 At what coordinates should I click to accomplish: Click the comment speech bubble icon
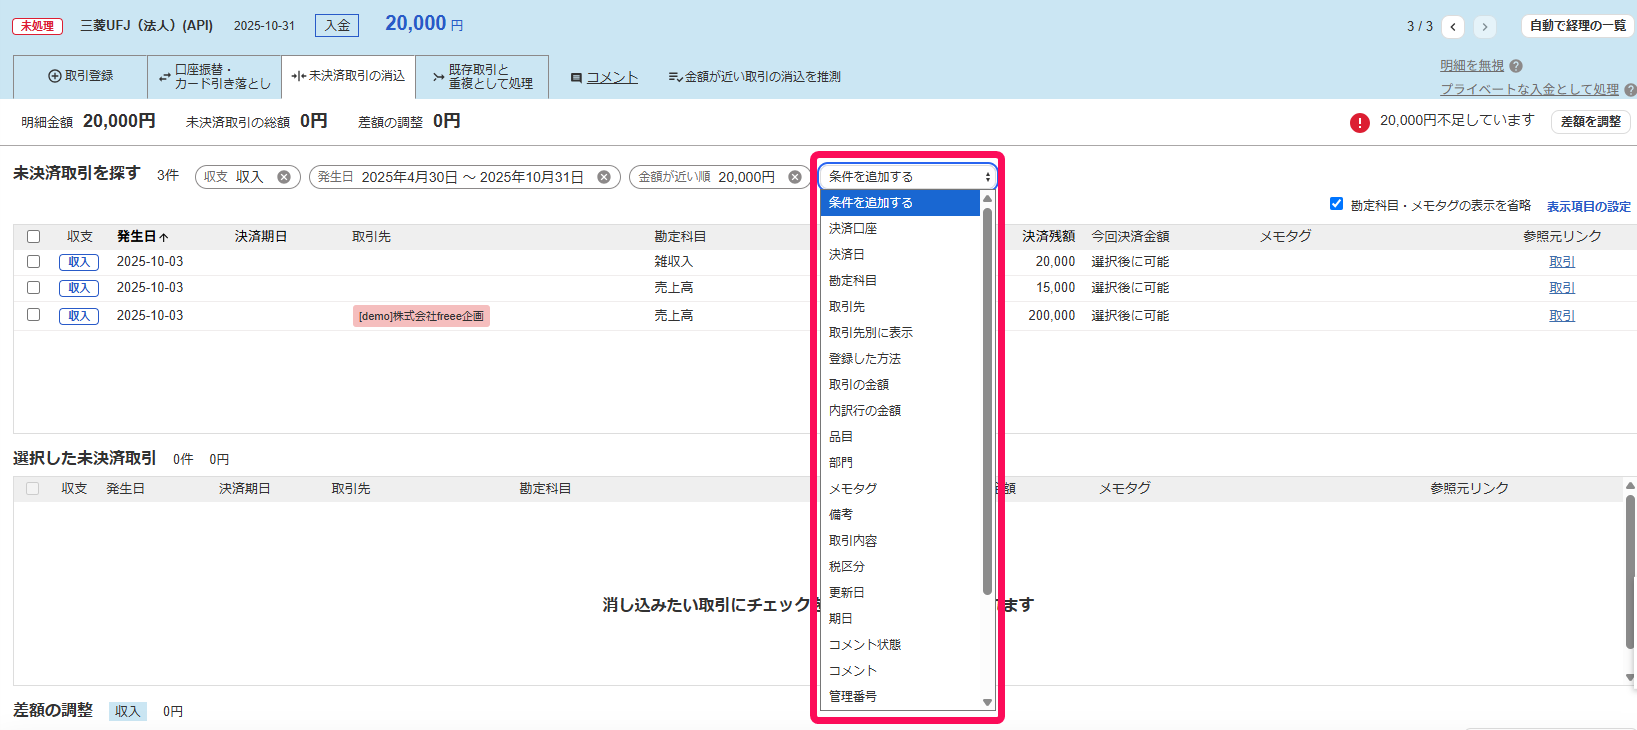tap(576, 77)
